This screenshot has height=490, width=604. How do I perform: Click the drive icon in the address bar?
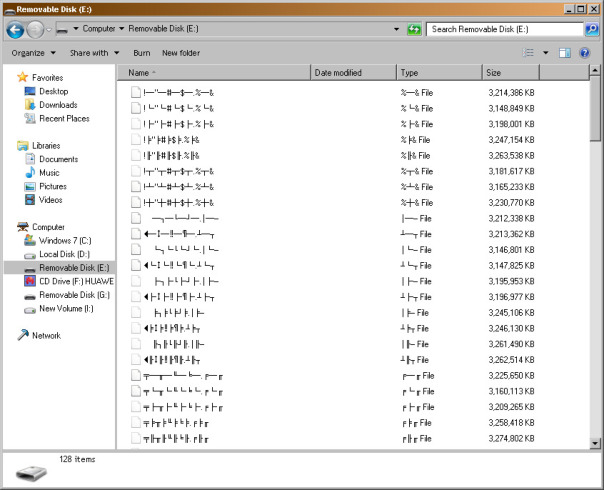click(62, 29)
